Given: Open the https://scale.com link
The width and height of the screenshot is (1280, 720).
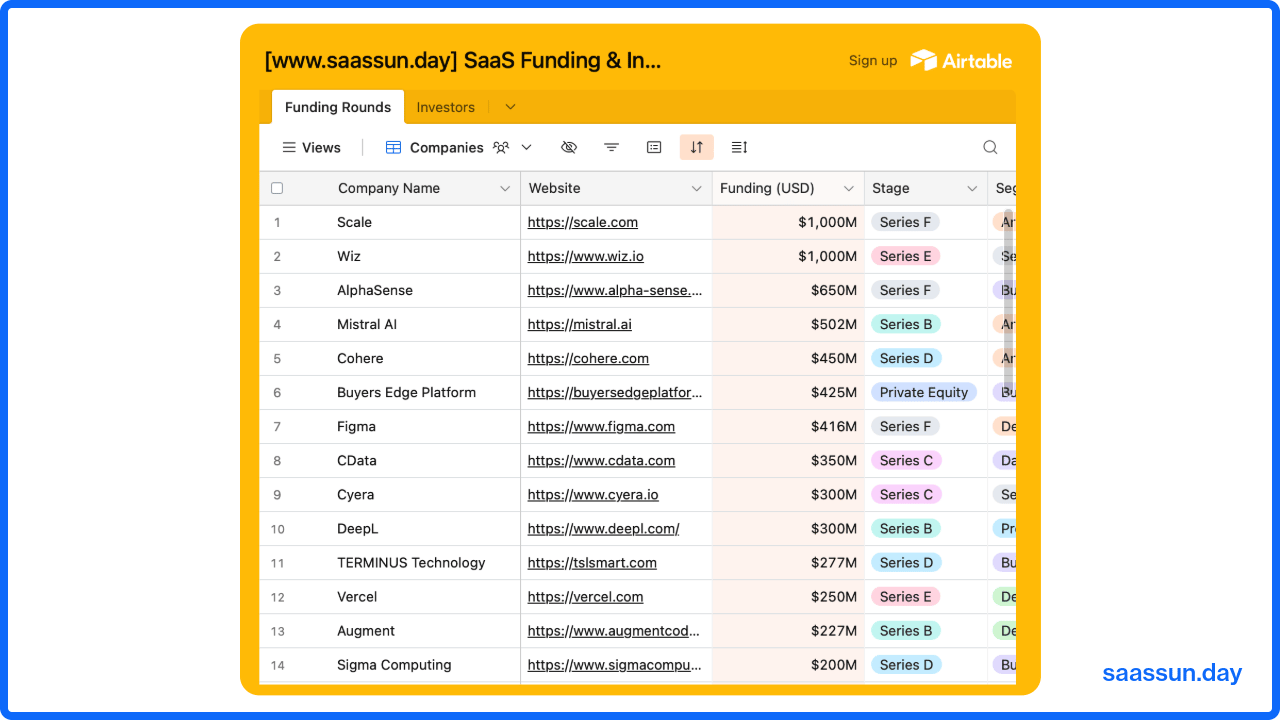Looking at the screenshot, I should point(583,222).
